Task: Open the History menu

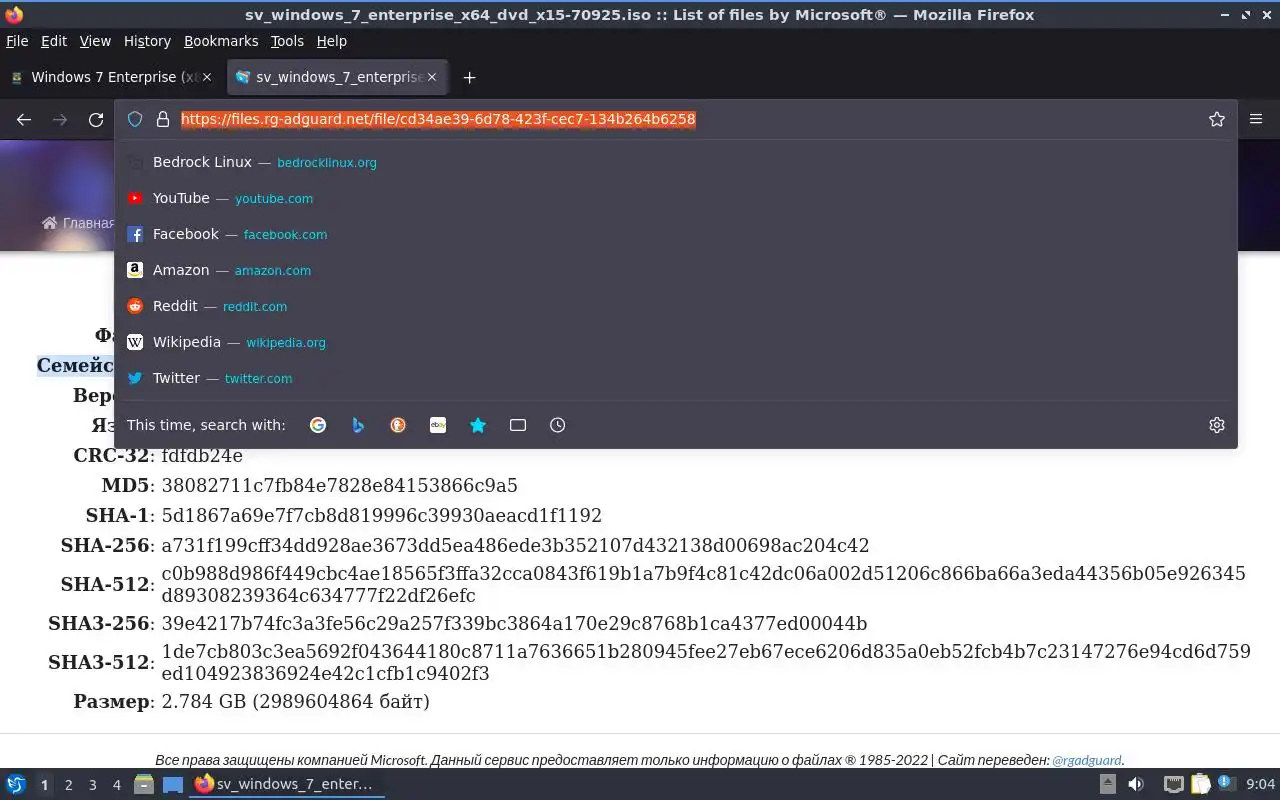Action: [x=147, y=41]
